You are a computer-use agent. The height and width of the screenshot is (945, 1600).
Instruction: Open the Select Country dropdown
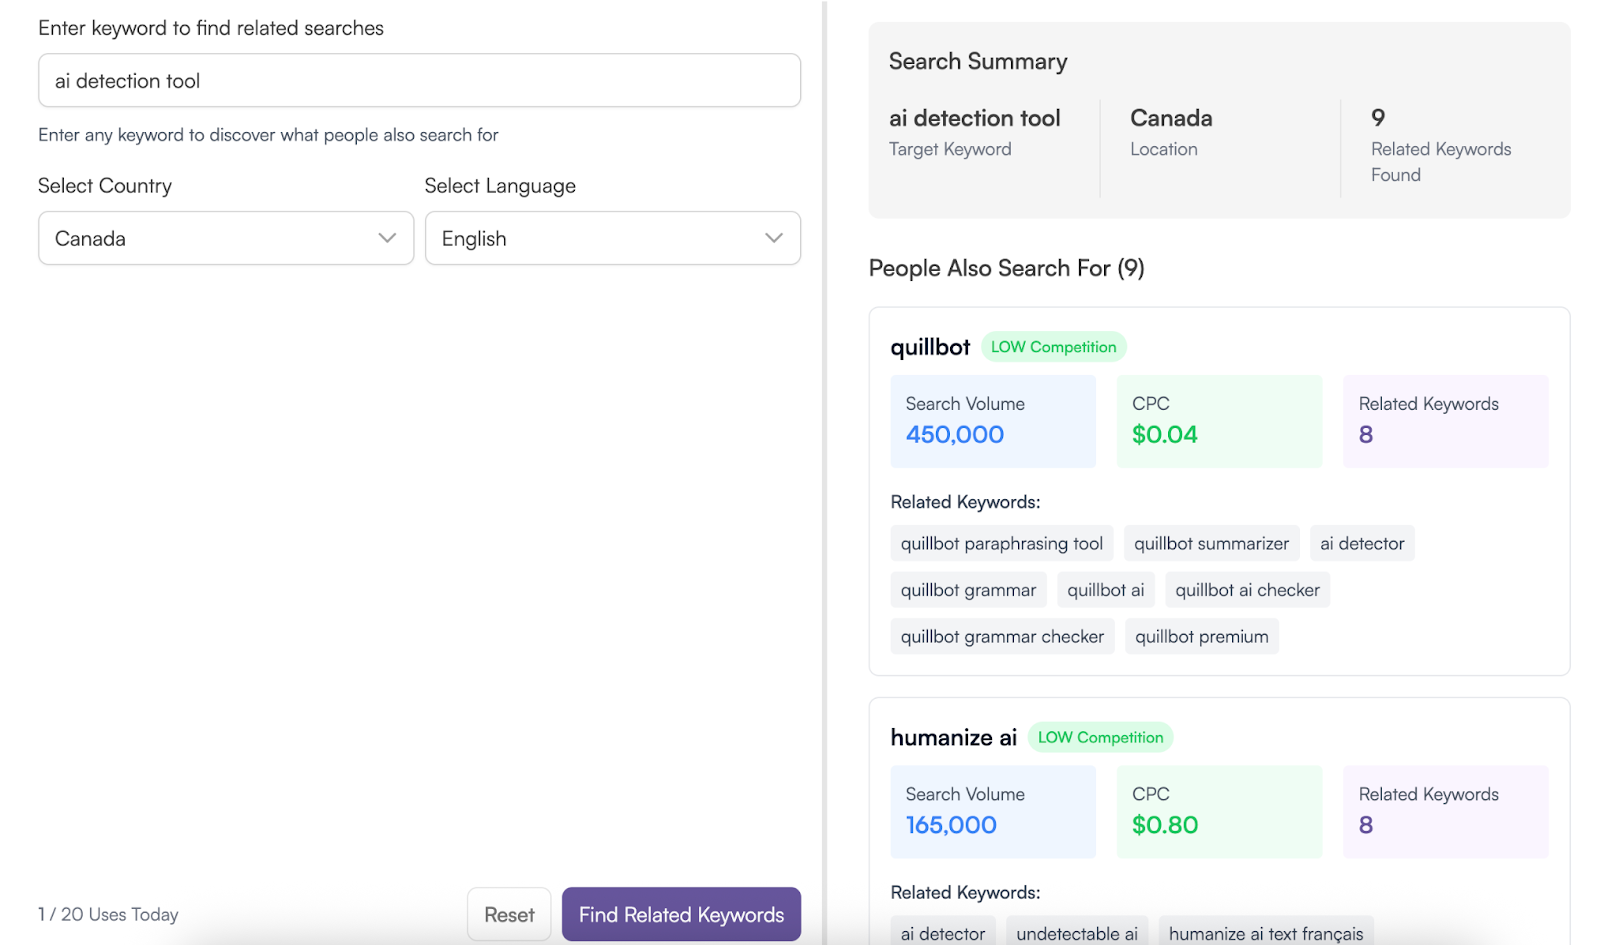[226, 238]
